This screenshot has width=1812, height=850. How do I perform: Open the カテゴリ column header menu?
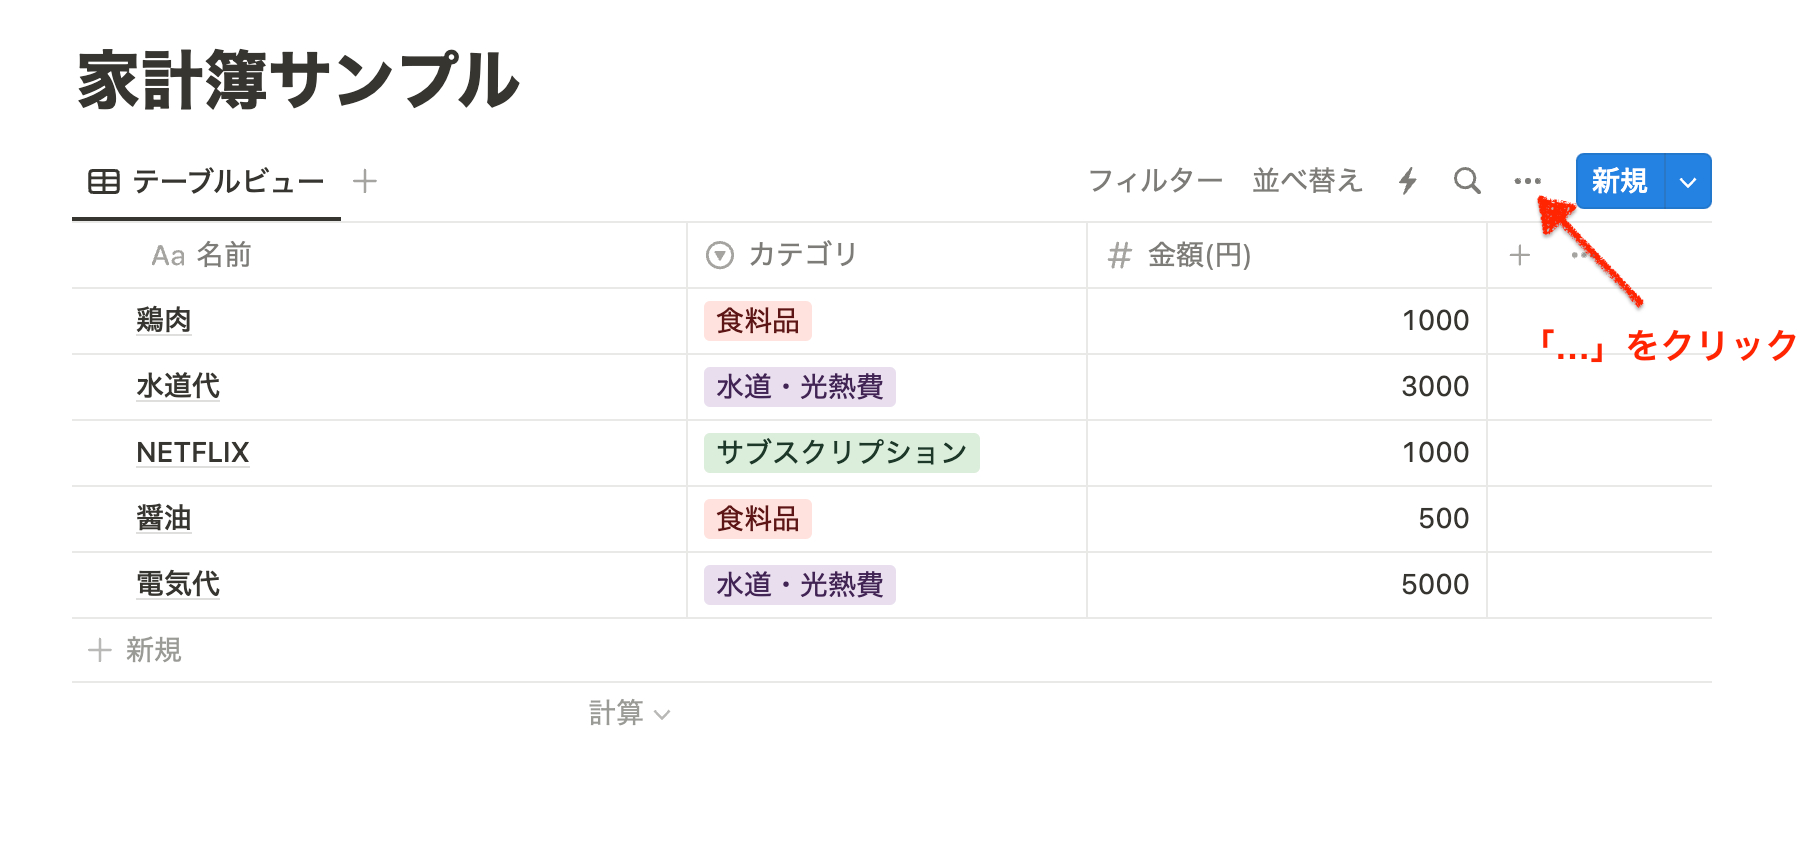pos(802,255)
